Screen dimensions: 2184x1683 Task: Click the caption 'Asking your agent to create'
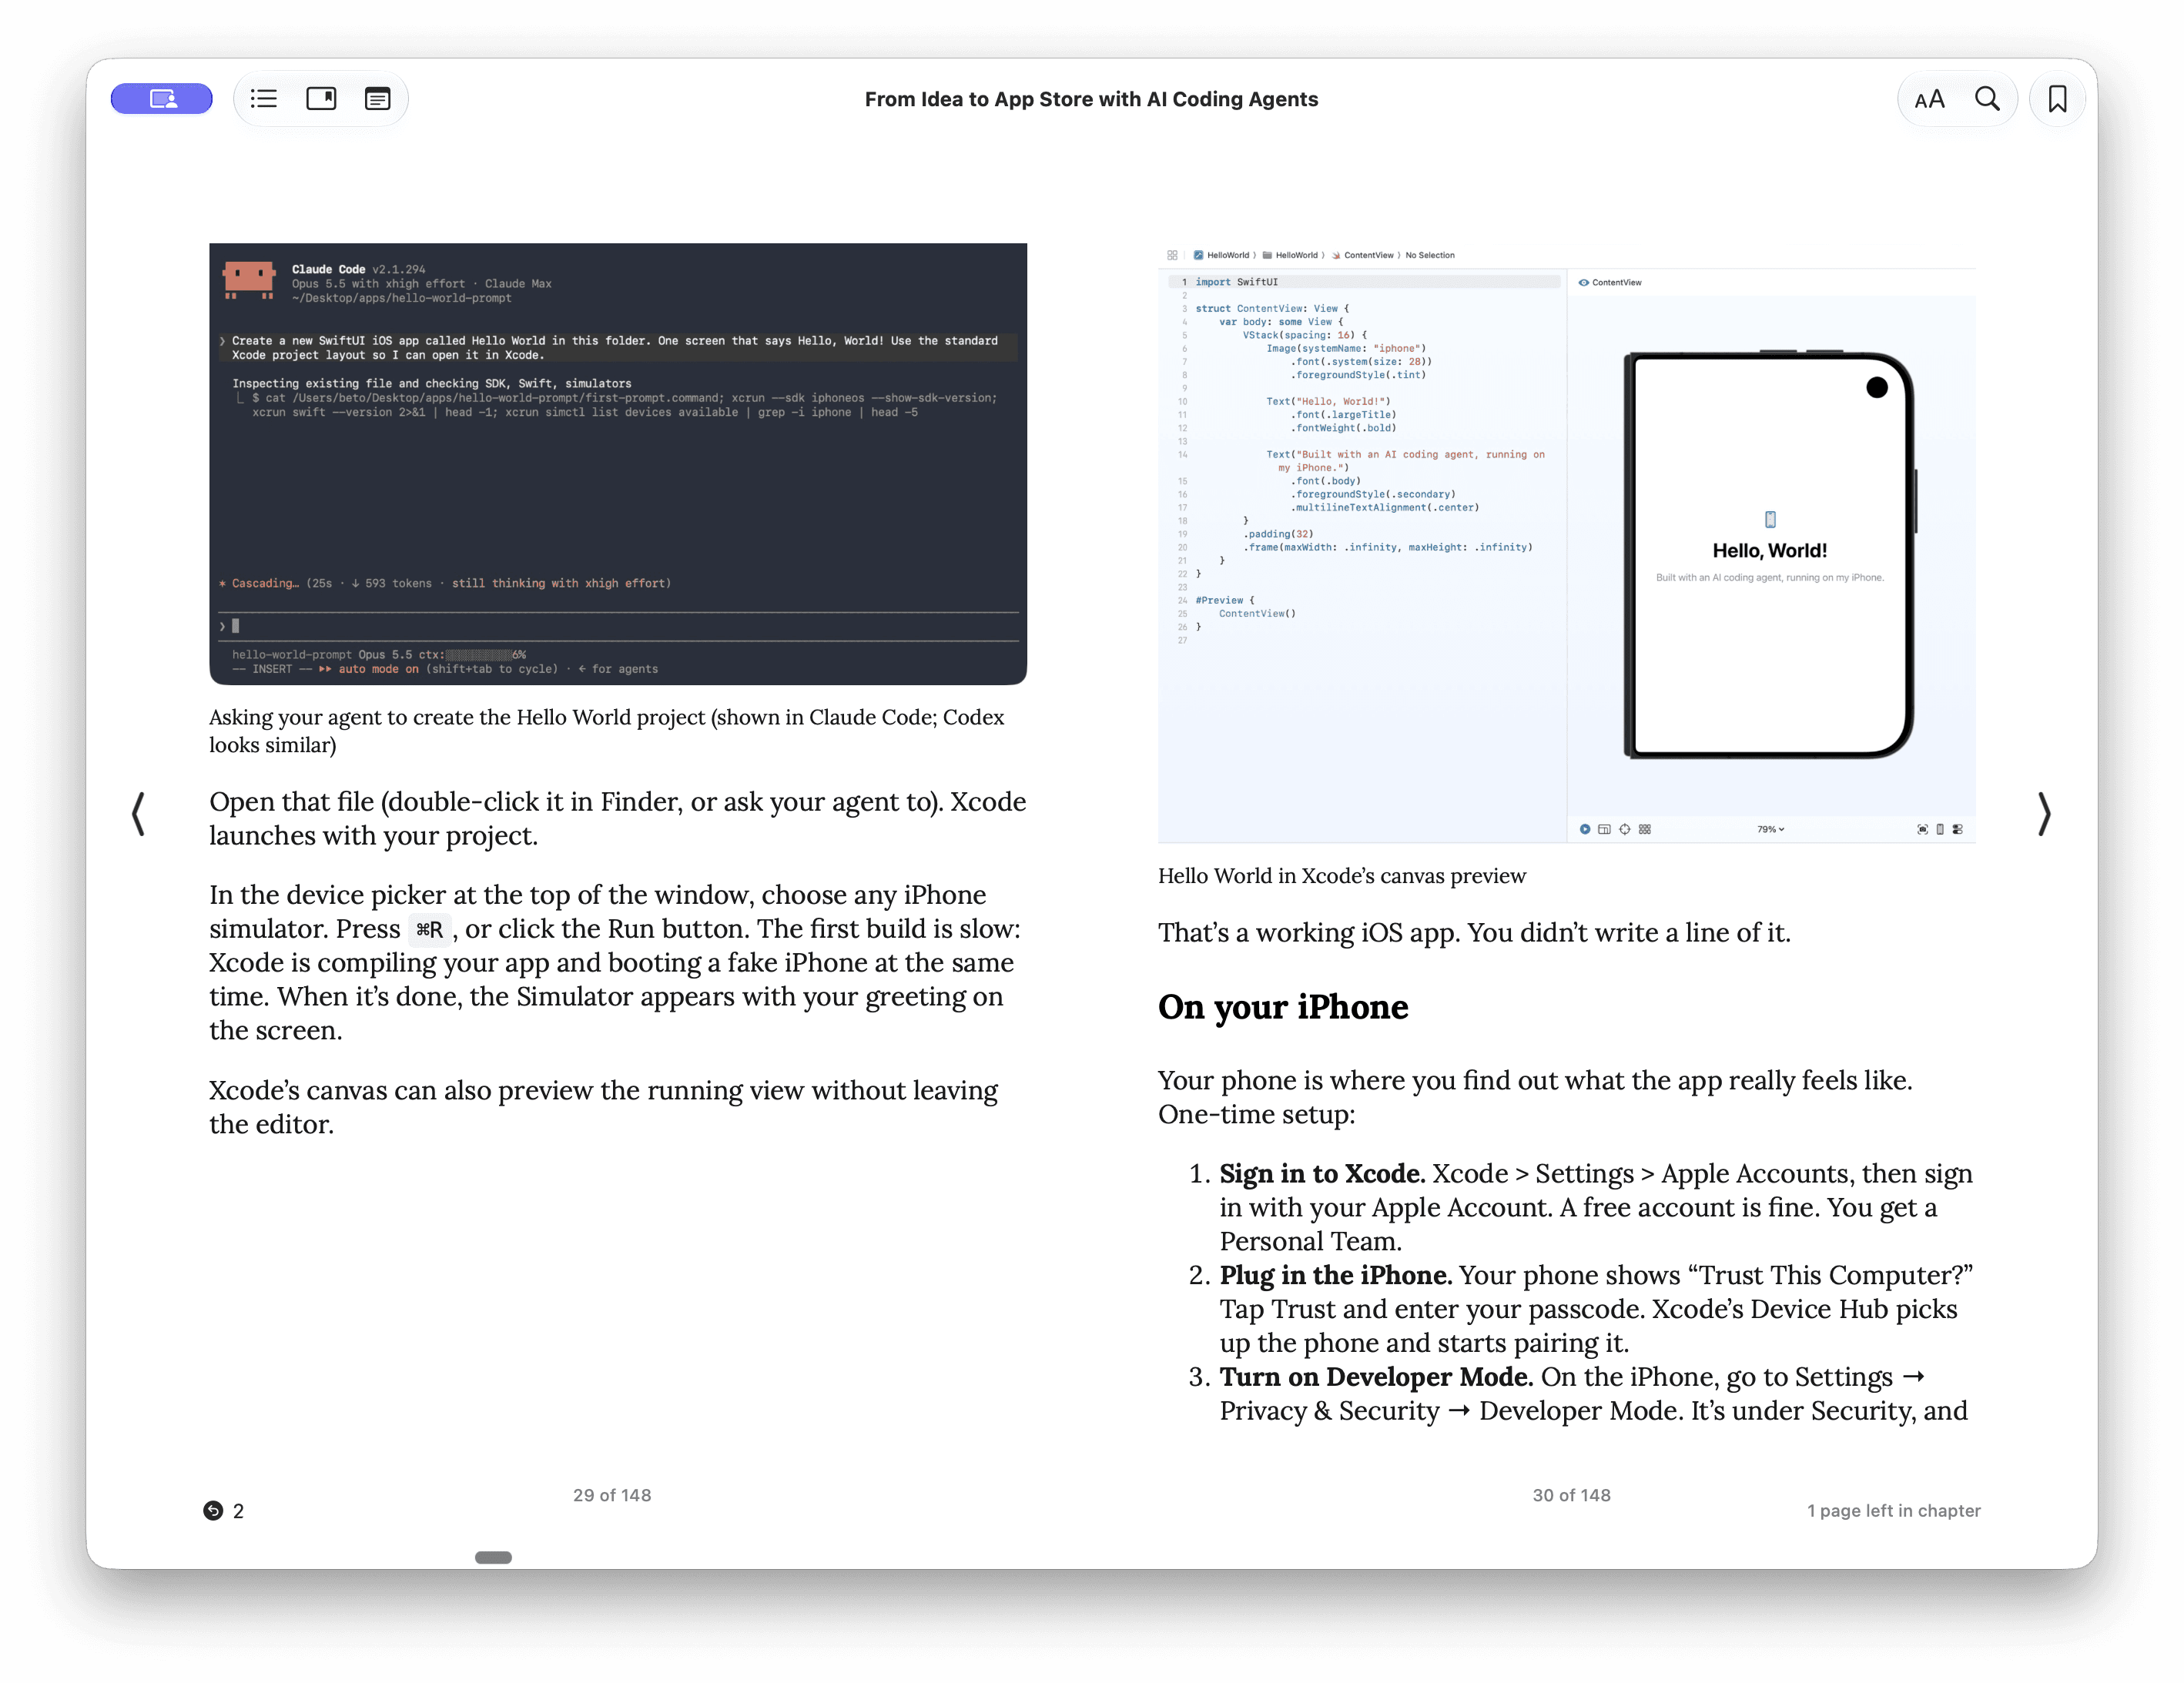pyautogui.click(x=607, y=731)
